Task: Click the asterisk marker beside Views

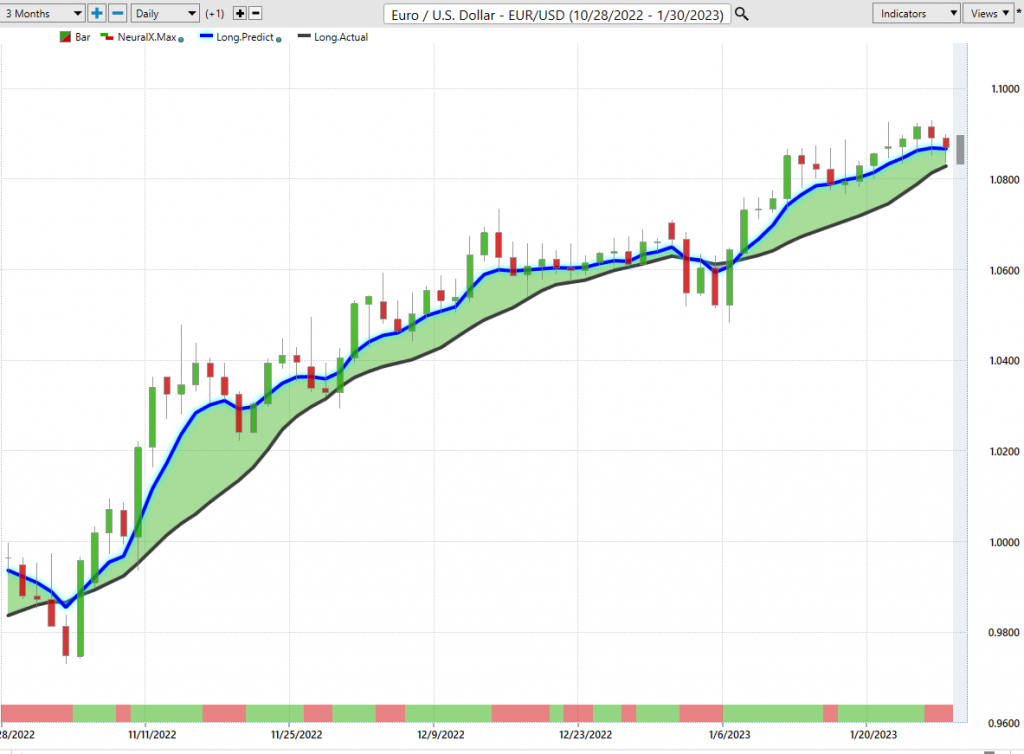Action: pos(1019,12)
